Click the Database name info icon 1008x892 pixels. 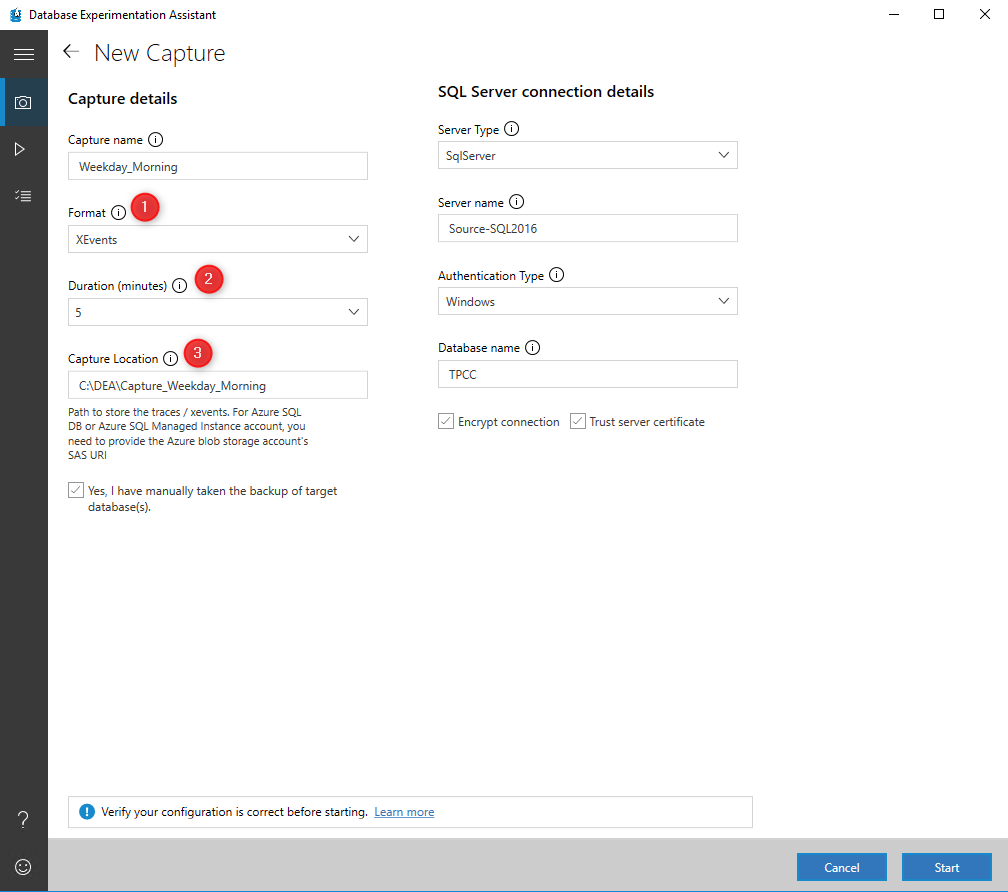(x=532, y=347)
